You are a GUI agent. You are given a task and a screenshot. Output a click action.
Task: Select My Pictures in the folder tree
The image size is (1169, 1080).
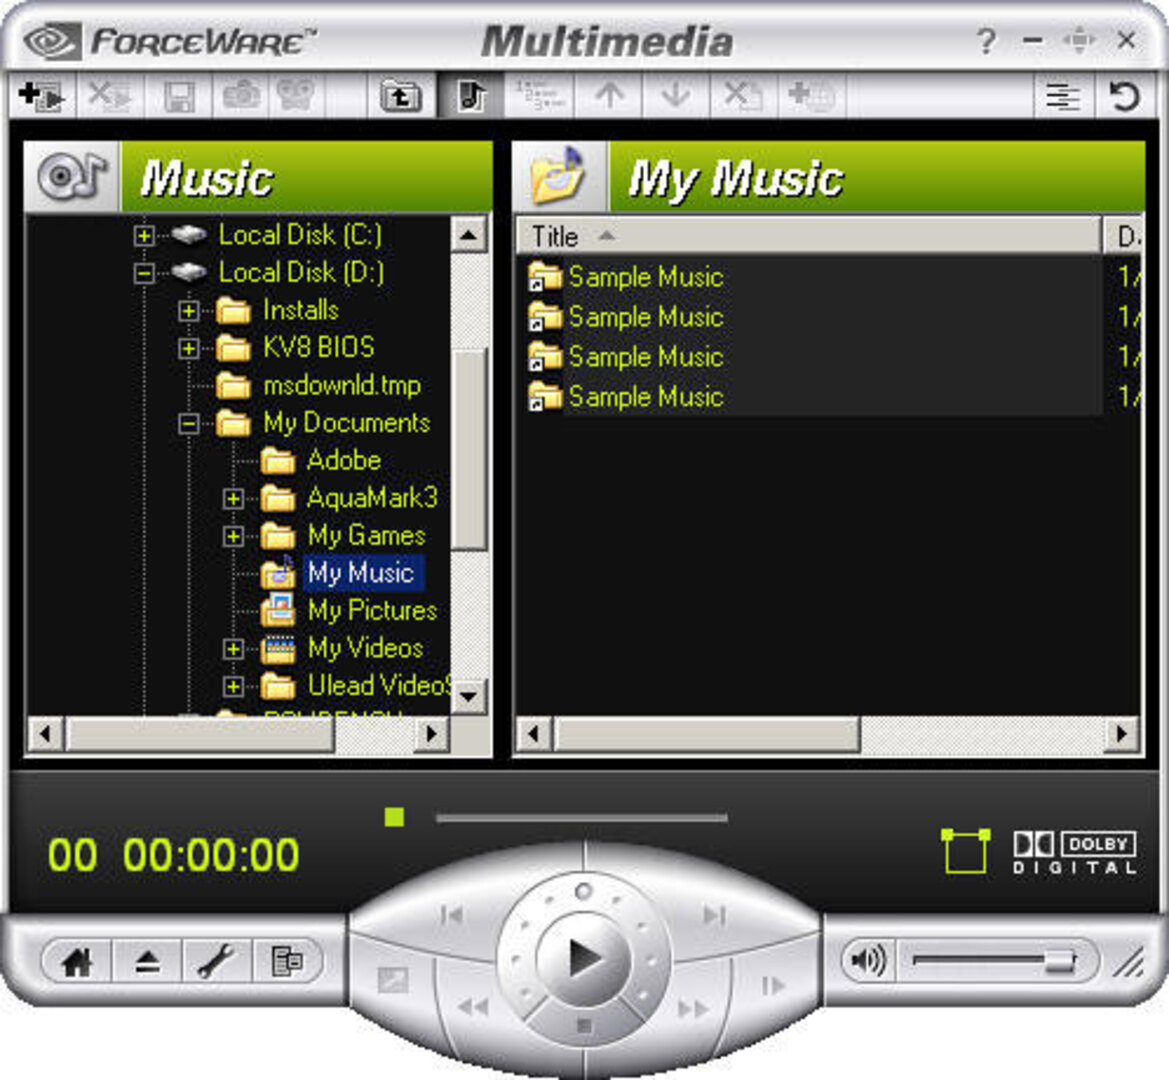click(372, 610)
